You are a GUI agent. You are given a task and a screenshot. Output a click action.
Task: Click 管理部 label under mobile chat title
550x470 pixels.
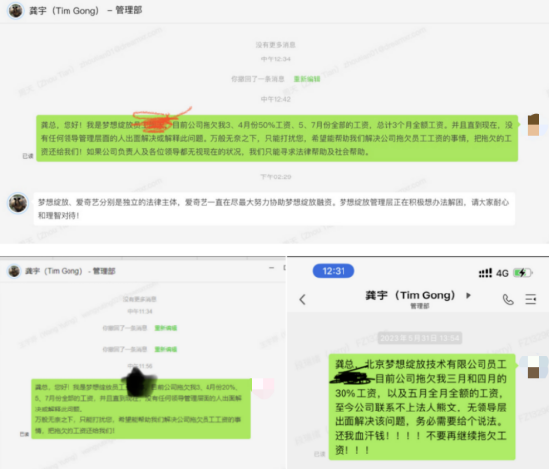point(420,306)
